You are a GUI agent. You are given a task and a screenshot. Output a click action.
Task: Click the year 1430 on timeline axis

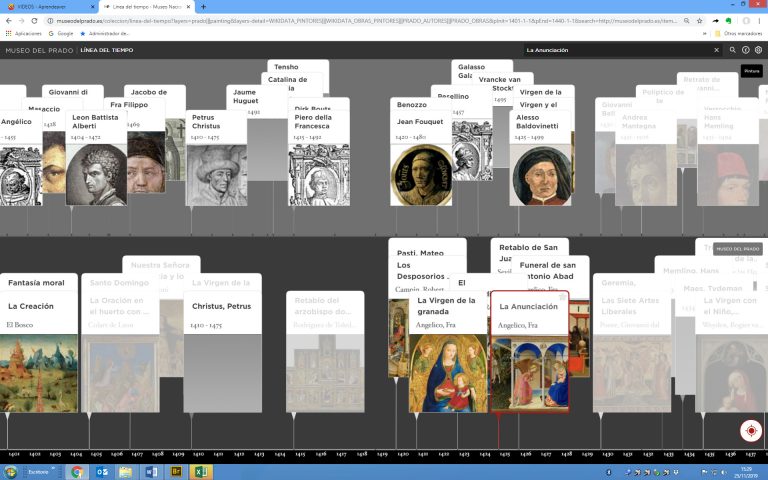click(608, 454)
